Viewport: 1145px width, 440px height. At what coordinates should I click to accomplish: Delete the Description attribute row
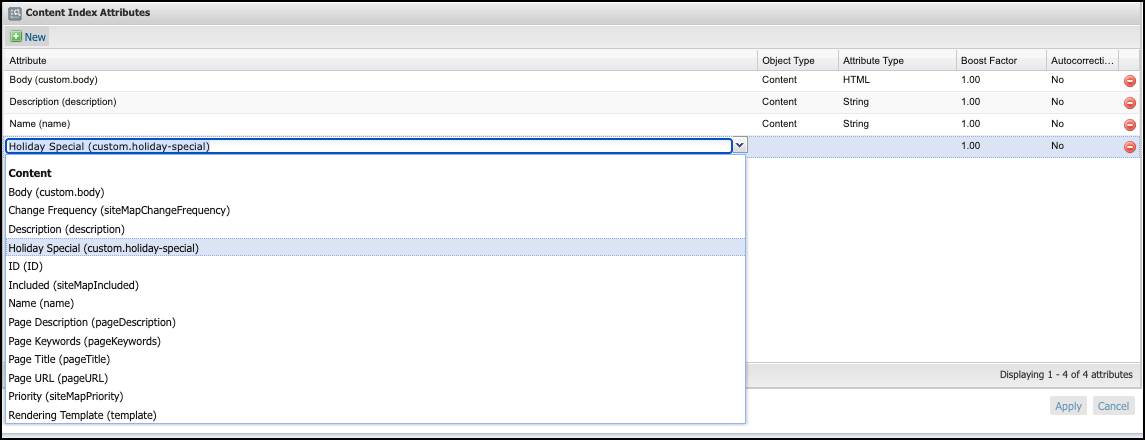tap(1129, 104)
